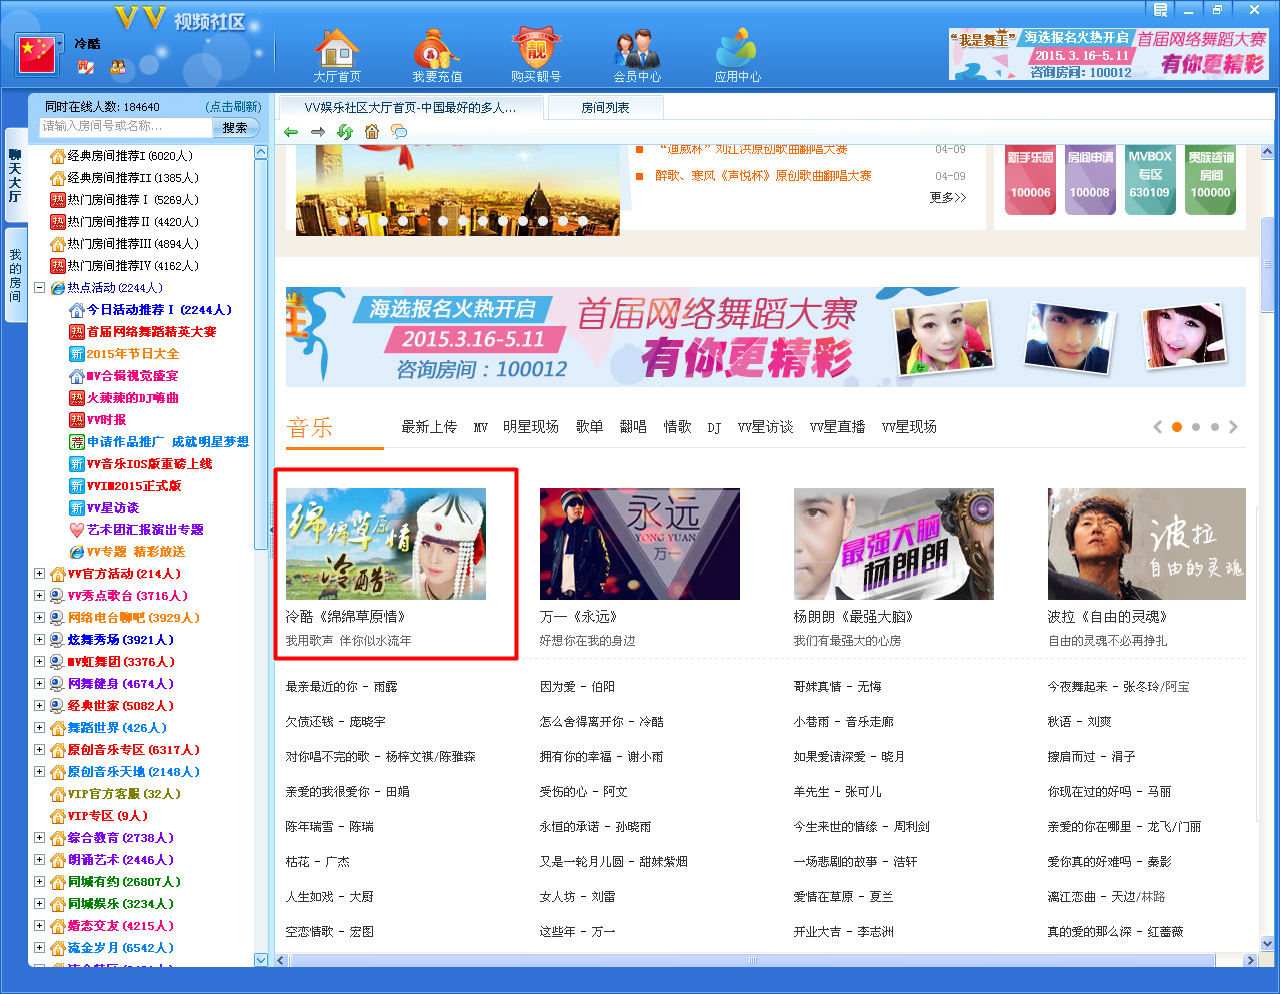Click the small home icon in browser toolbar
The height and width of the screenshot is (994, 1280).
point(372,132)
